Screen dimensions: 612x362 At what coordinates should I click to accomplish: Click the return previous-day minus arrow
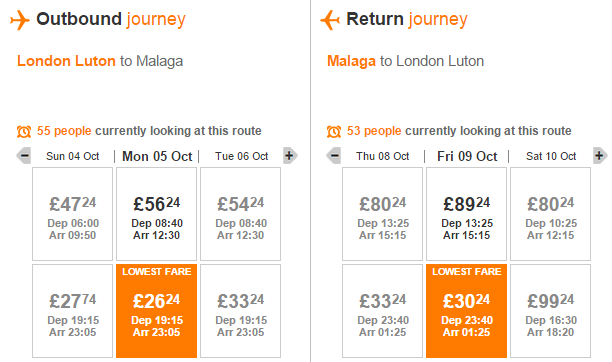334,156
